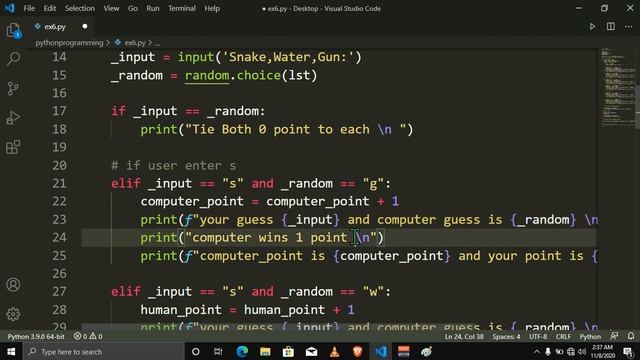The image size is (640, 360).
Task: Open the Run menu
Action: click(x=153, y=8)
